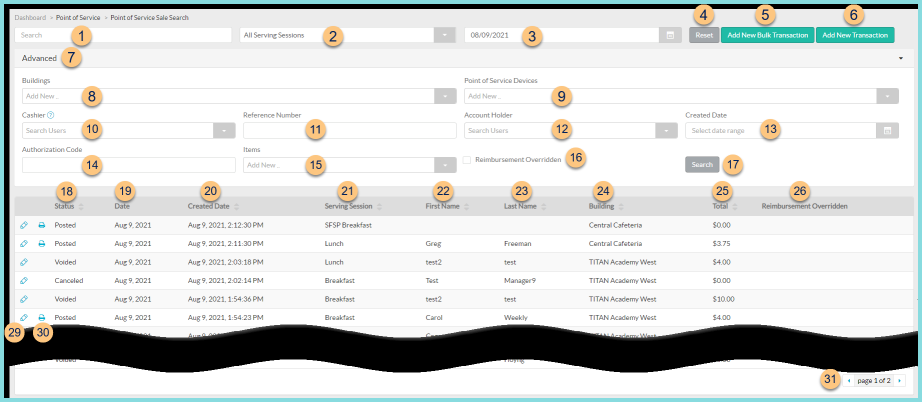Screen dimensions: 922x402
Task: Open the Items dropdown
Action: pyautogui.click(x=445, y=165)
